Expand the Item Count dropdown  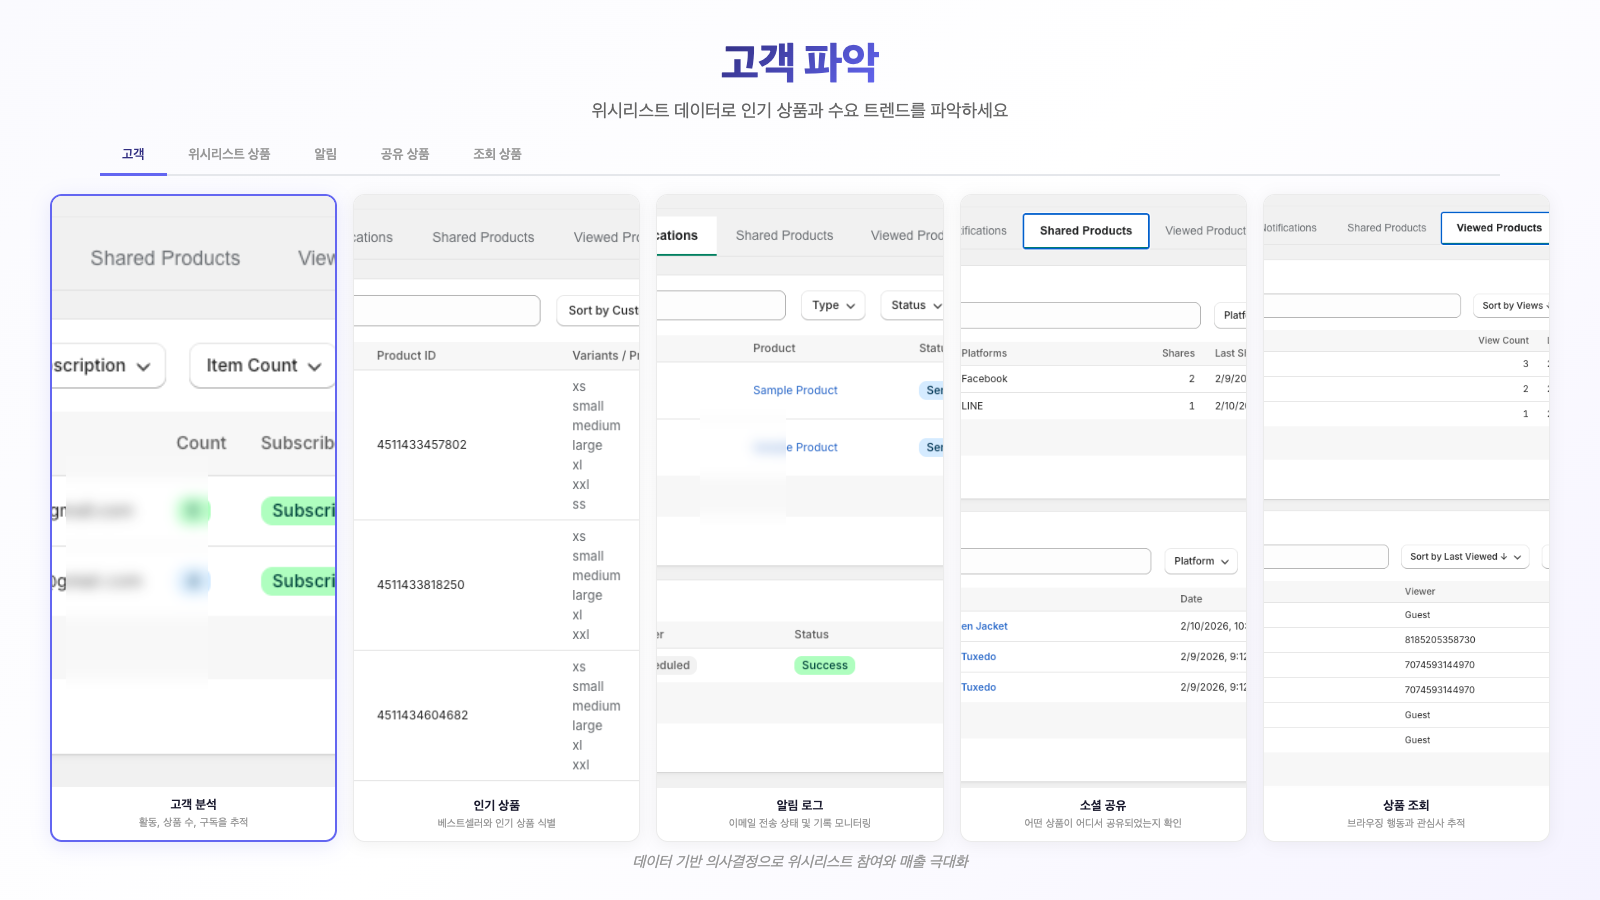263,366
